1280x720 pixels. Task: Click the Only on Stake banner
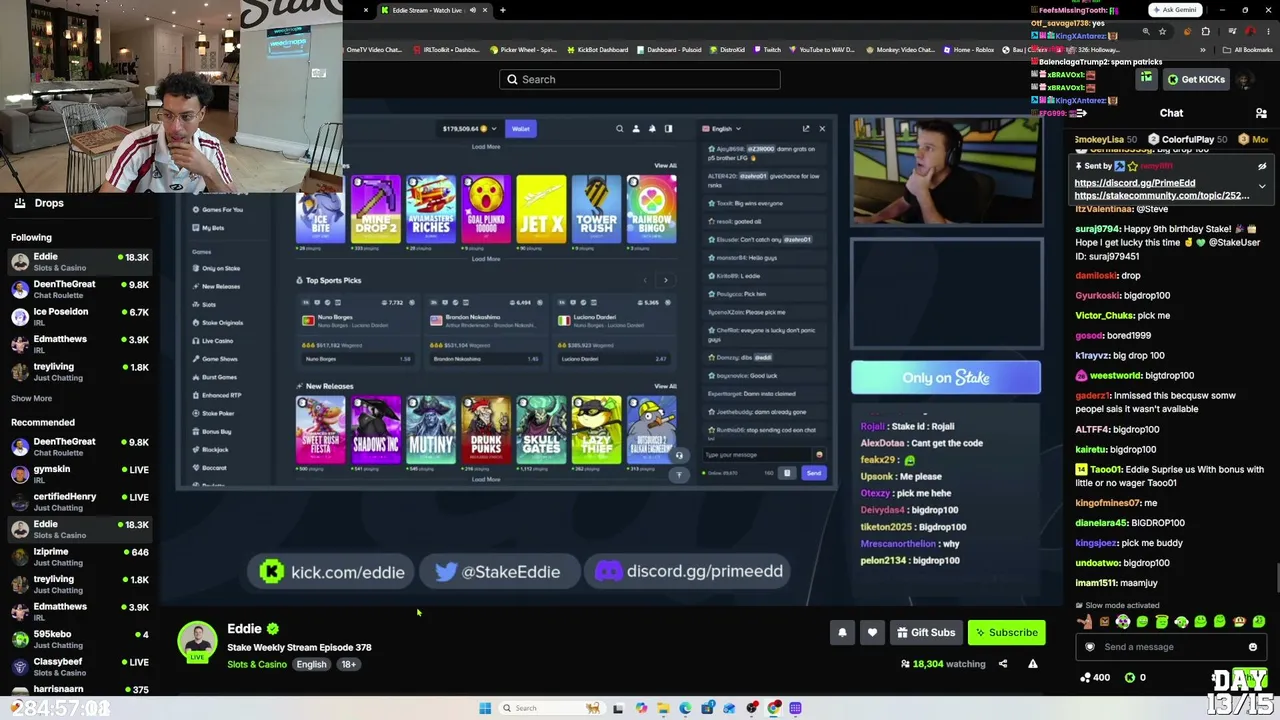(946, 377)
